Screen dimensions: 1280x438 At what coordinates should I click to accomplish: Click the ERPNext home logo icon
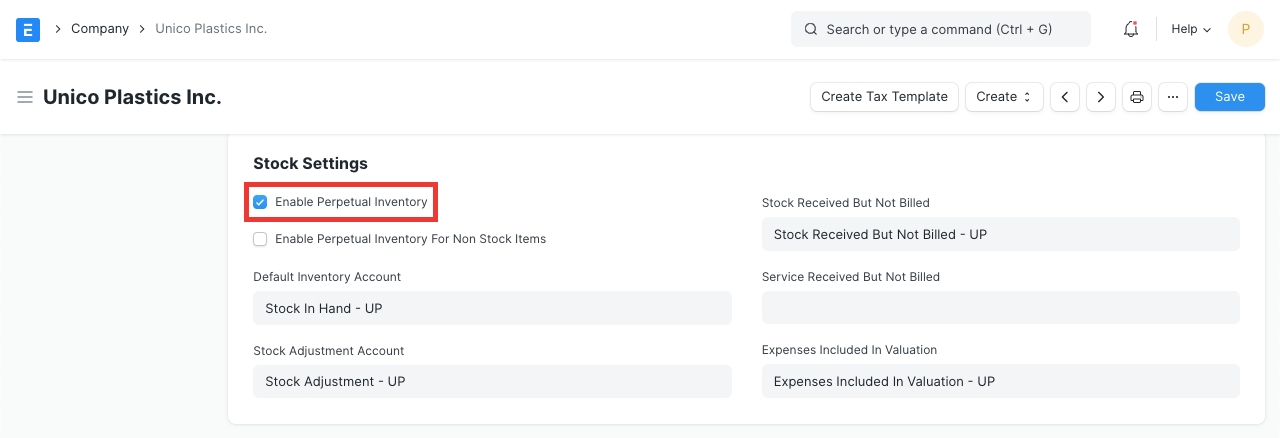coord(28,29)
